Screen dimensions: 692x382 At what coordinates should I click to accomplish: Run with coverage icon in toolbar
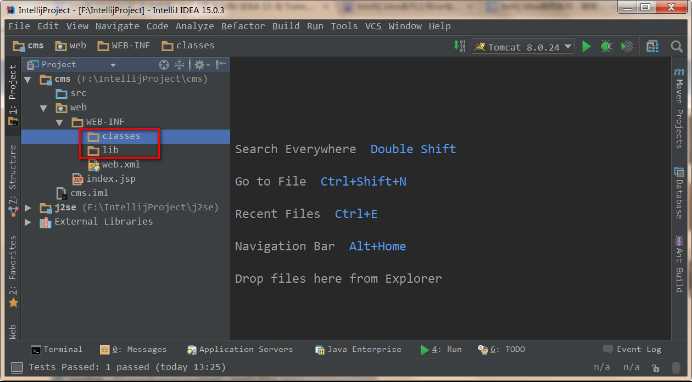[627, 46]
